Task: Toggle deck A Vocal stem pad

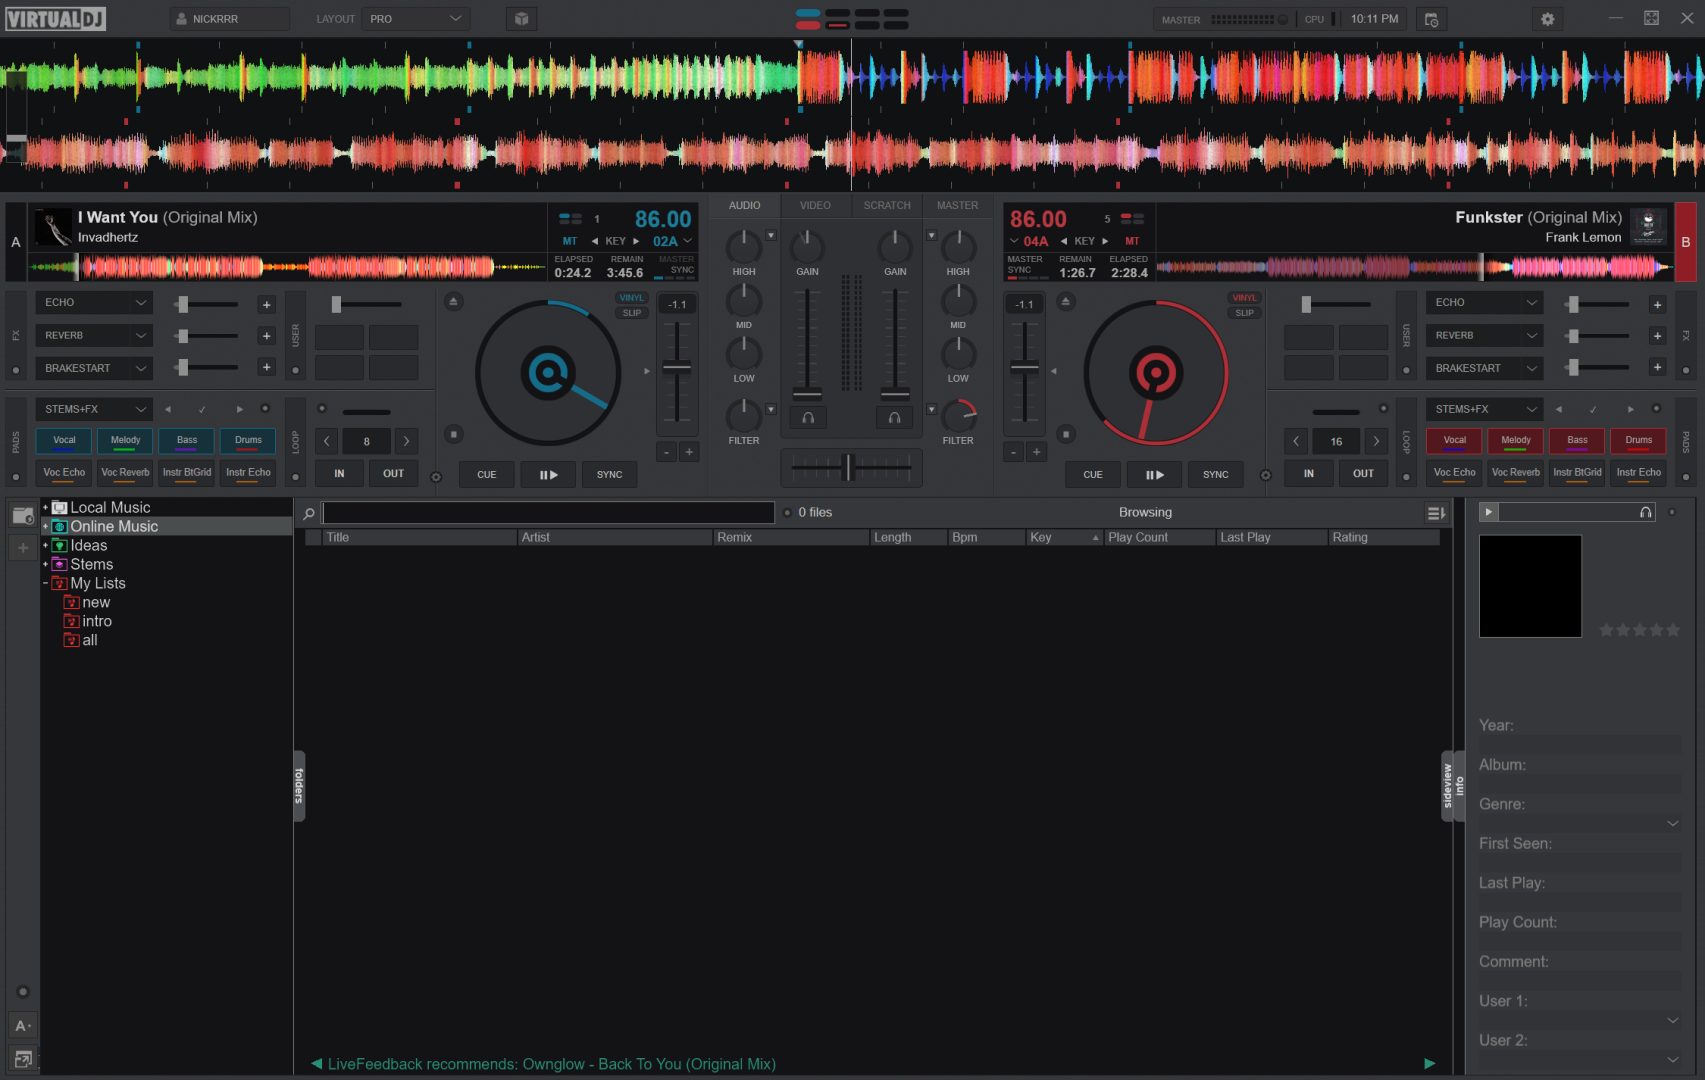Action: (64, 441)
